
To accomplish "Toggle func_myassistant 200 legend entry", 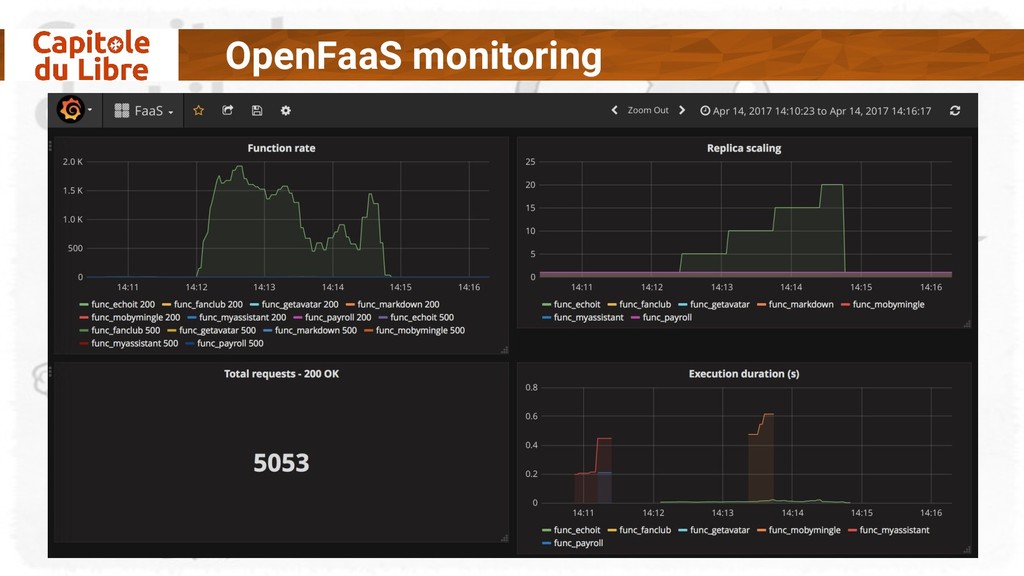I will click(x=242, y=317).
